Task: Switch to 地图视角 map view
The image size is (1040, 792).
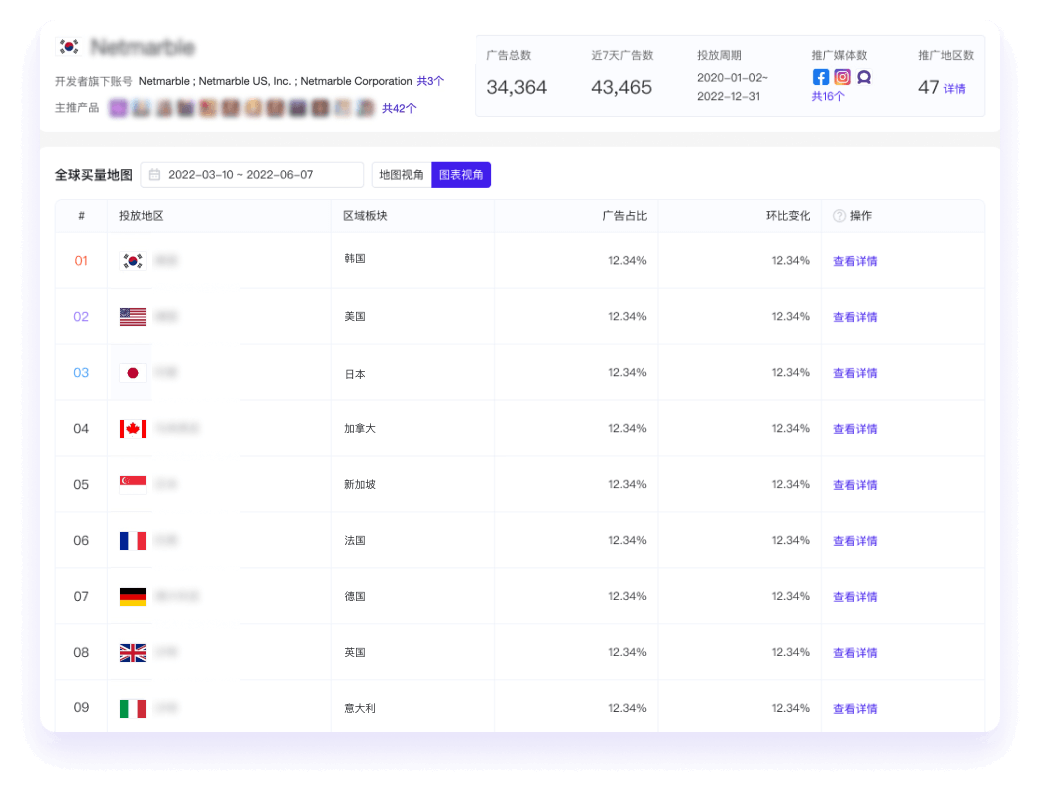Action: [401, 175]
